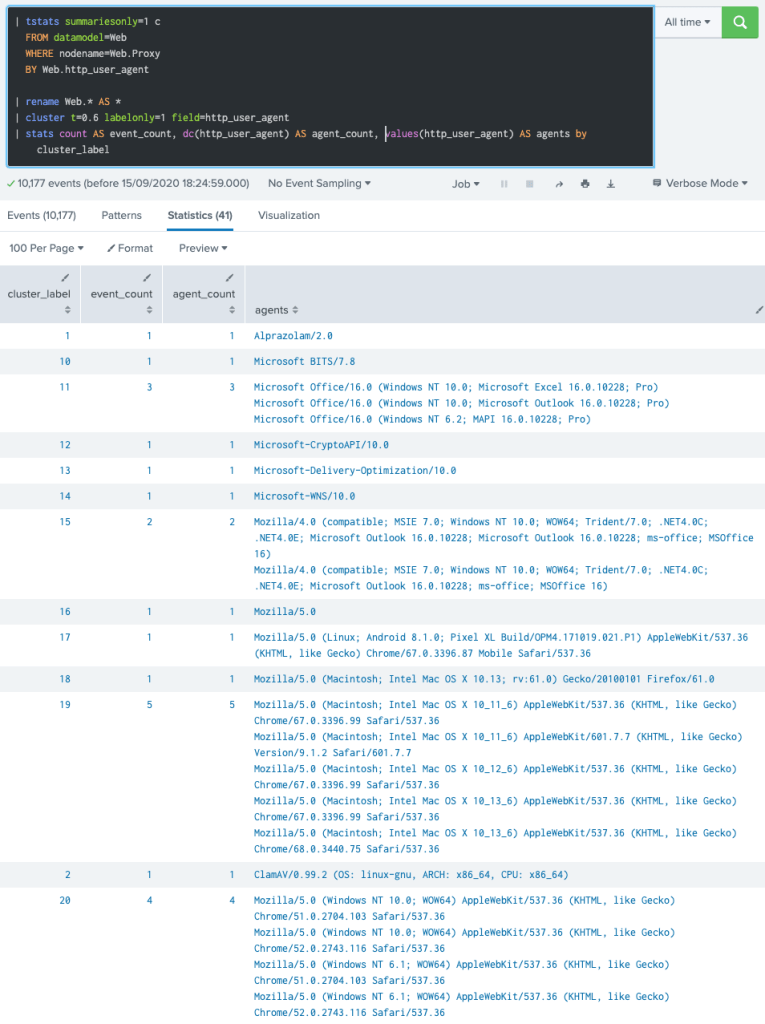Switch to the Patterns tab

[121, 215]
